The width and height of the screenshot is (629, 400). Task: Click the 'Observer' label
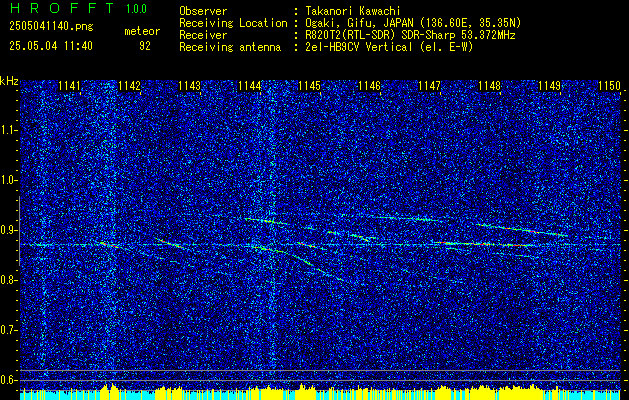203,11
